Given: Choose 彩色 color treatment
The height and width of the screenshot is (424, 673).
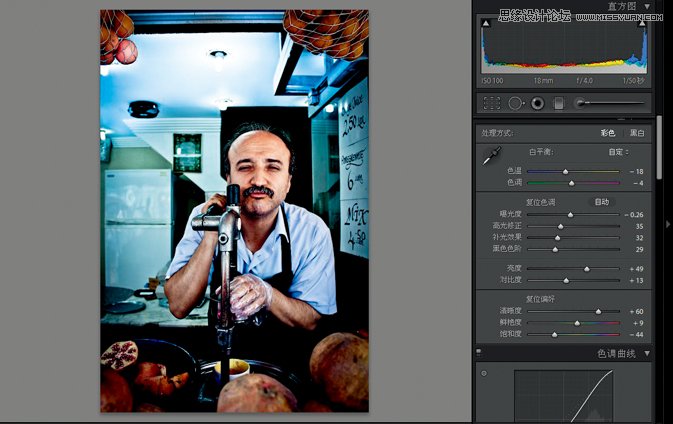Looking at the screenshot, I should pos(607,133).
